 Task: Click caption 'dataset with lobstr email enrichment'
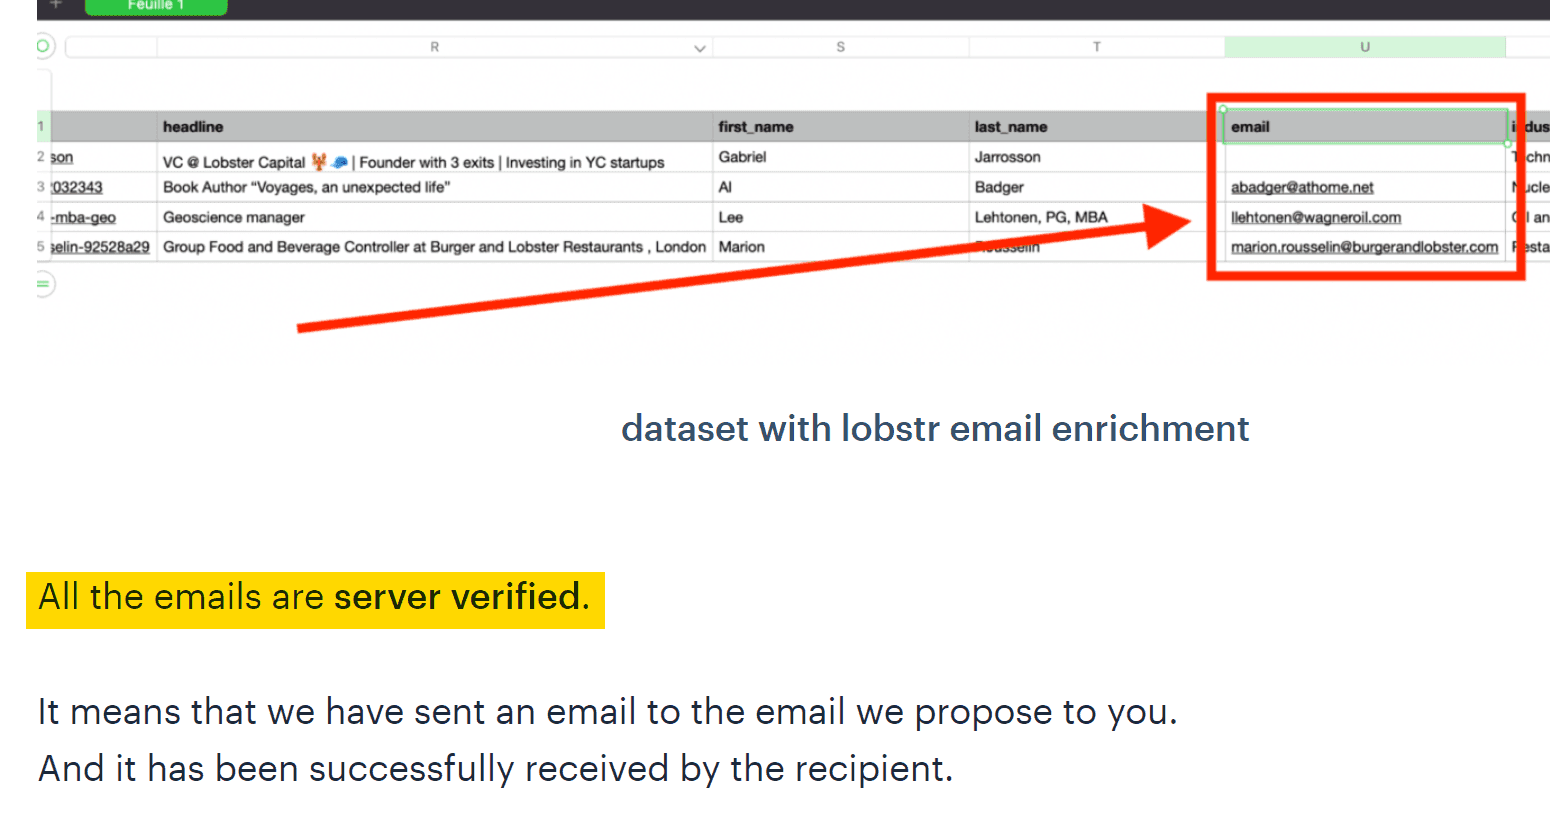[935, 429]
